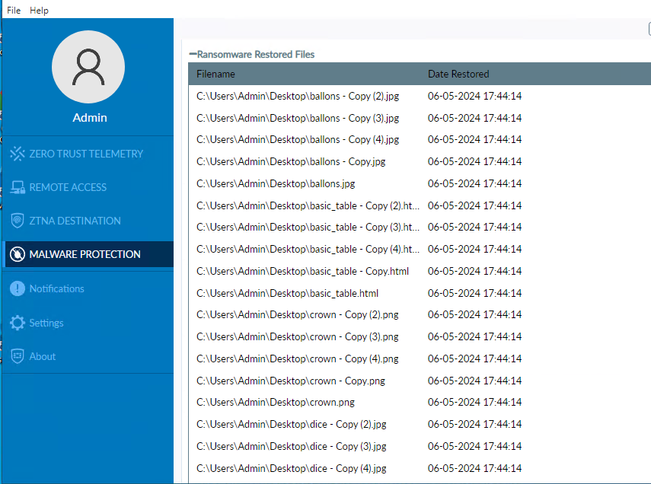
Task: Select row basic_table - Copy (2).ht...
Action: click(419, 205)
